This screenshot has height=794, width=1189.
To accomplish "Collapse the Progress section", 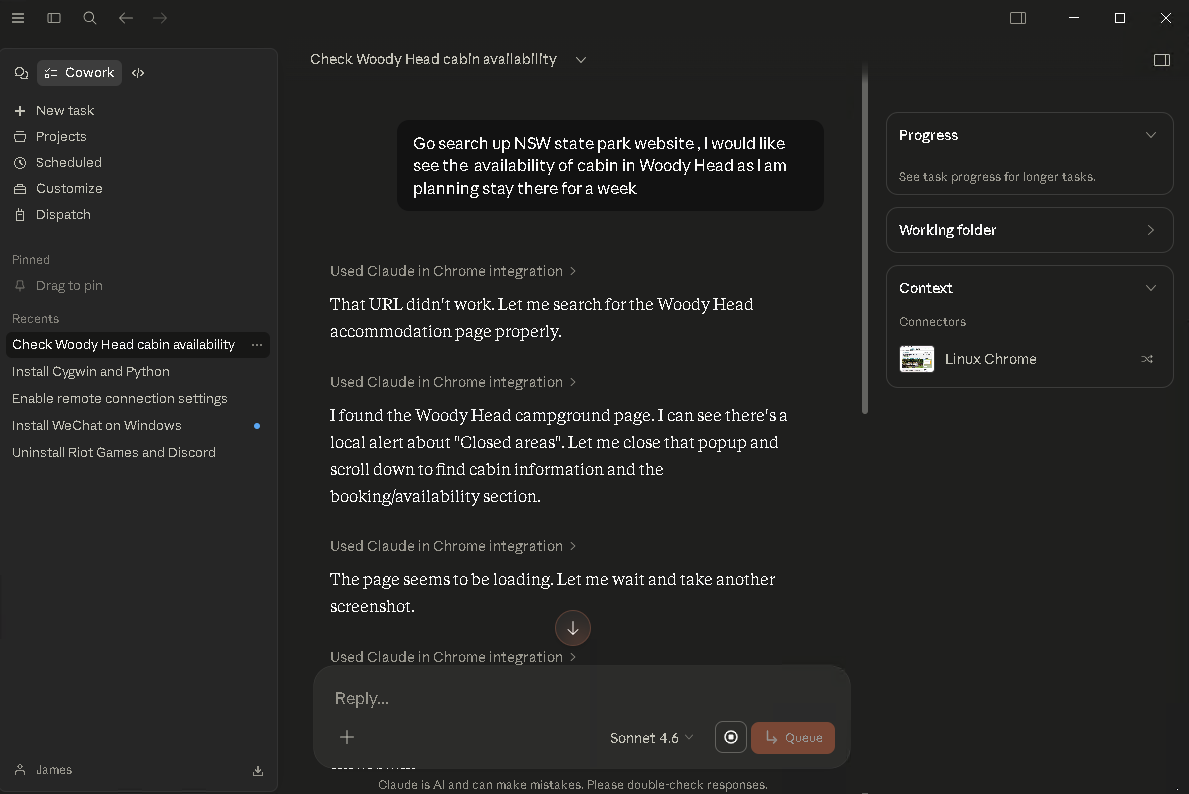I will [x=1151, y=135].
